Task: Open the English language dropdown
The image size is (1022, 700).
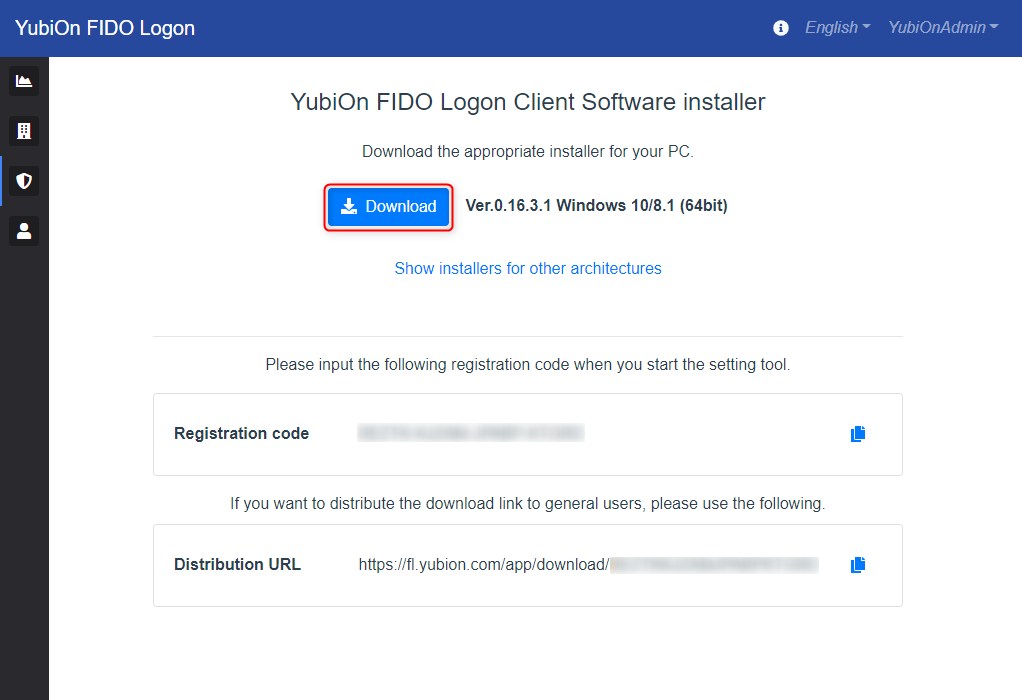Action: pos(838,27)
